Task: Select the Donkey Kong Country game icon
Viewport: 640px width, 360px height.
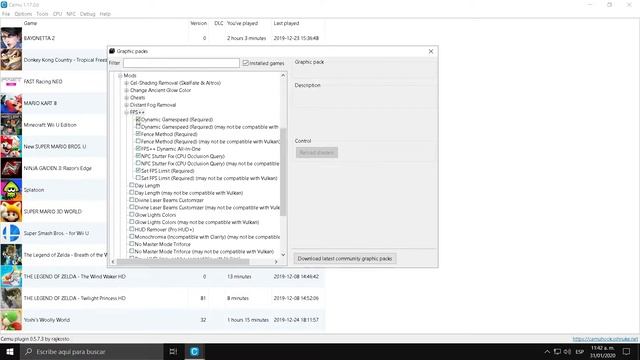Action: (11, 60)
